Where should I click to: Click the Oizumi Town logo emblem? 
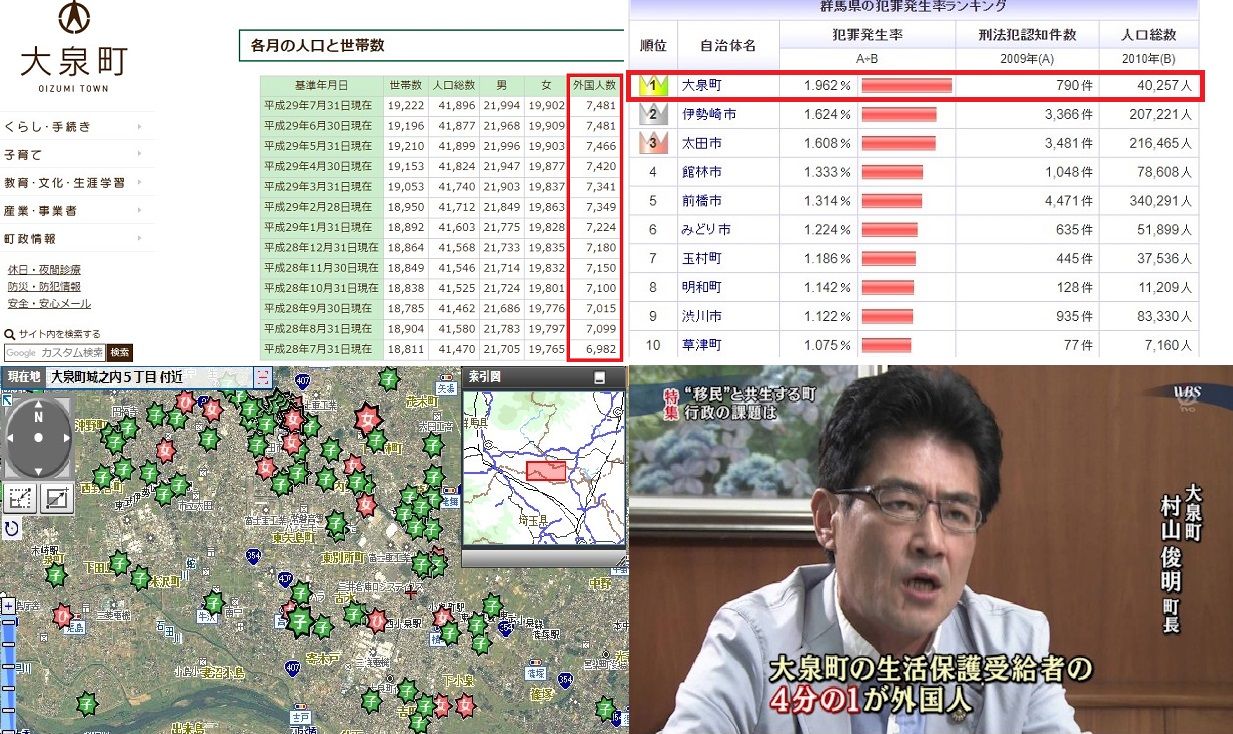[x=74, y=18]
